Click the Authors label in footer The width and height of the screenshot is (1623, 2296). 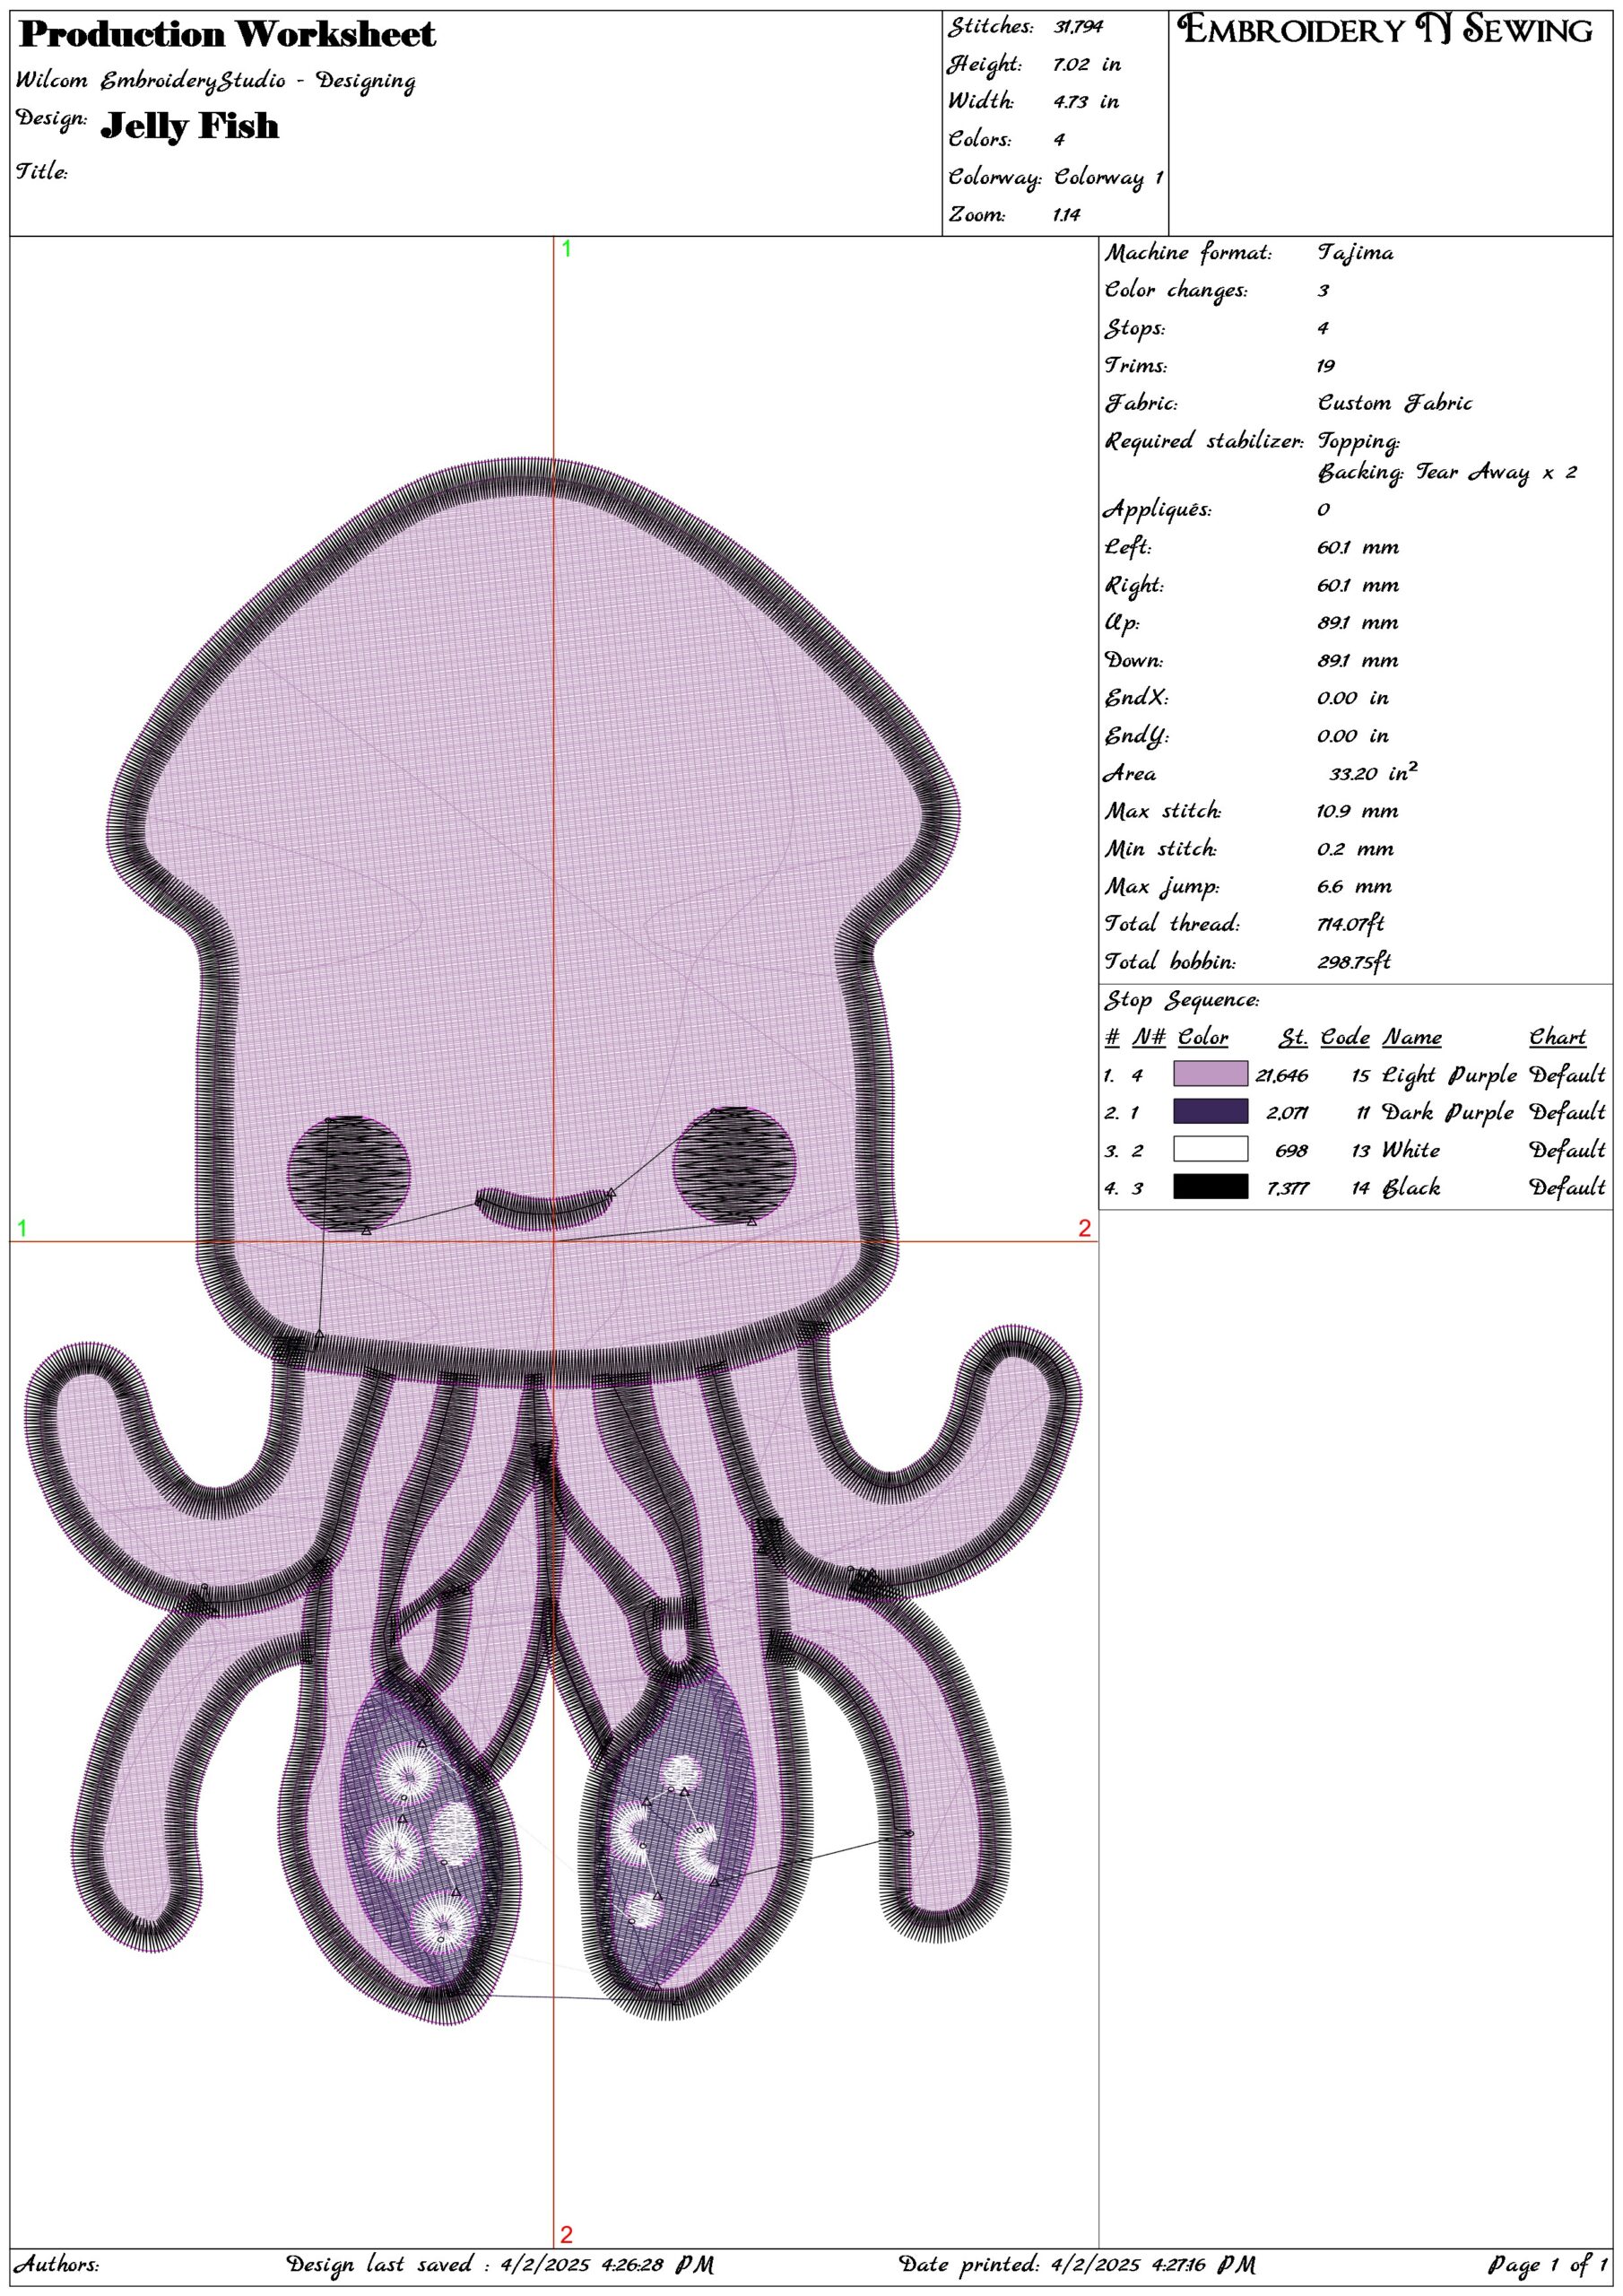57,2264
